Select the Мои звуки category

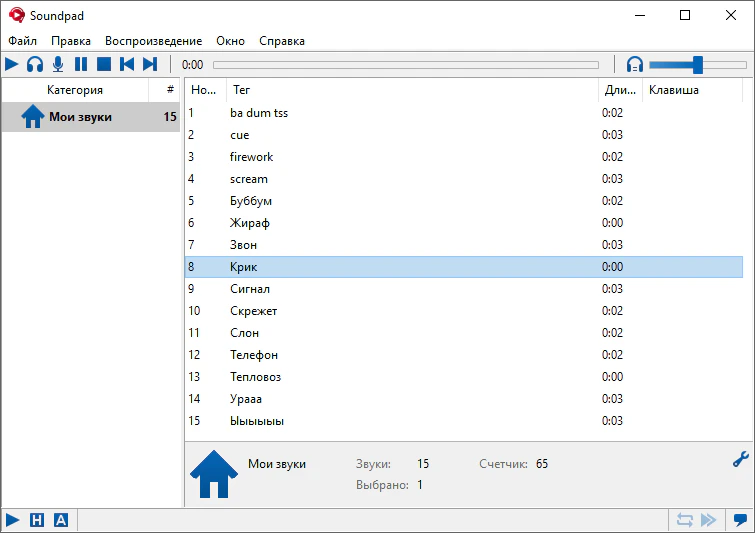point(80,117)
